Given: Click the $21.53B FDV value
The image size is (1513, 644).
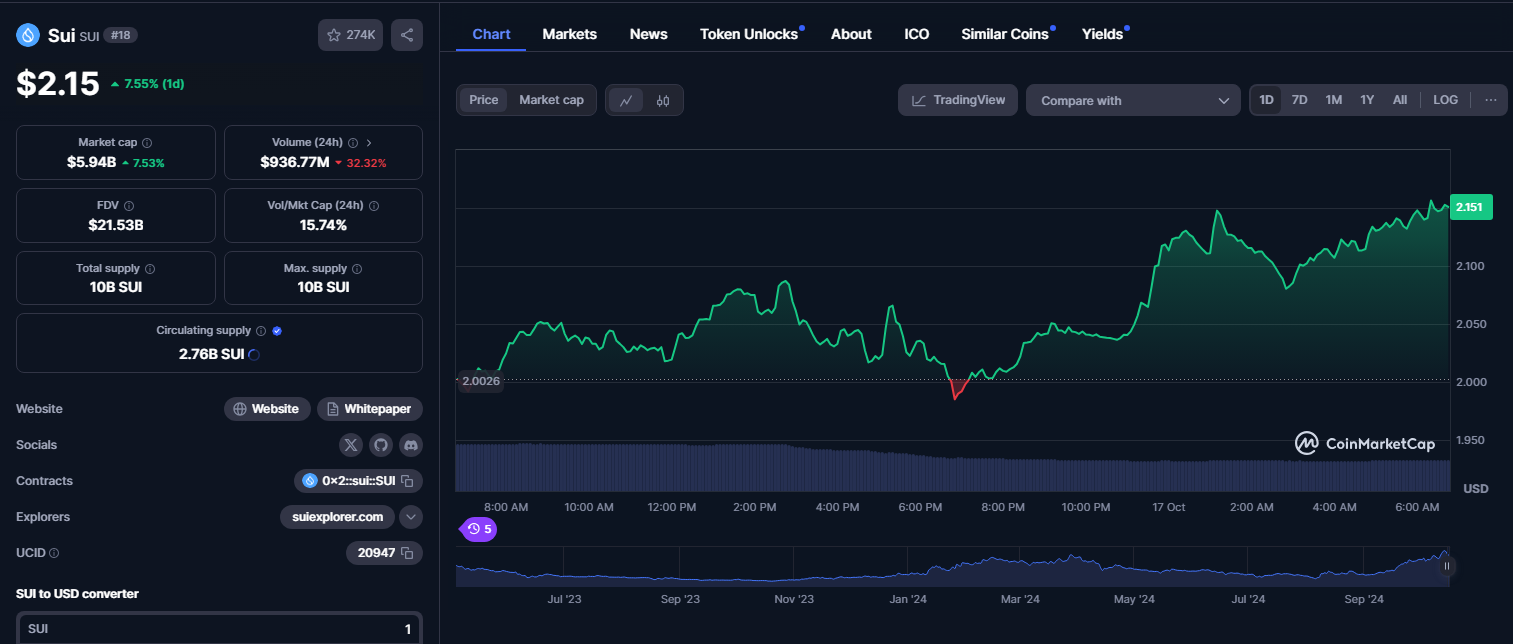Looking at the screenshot, I should (116, 225).
